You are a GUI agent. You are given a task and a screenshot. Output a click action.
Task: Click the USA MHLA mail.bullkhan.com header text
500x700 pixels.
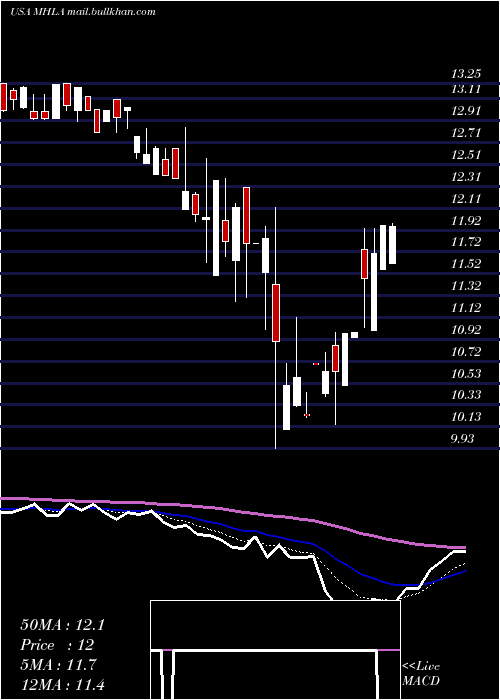tap(83, 12)
